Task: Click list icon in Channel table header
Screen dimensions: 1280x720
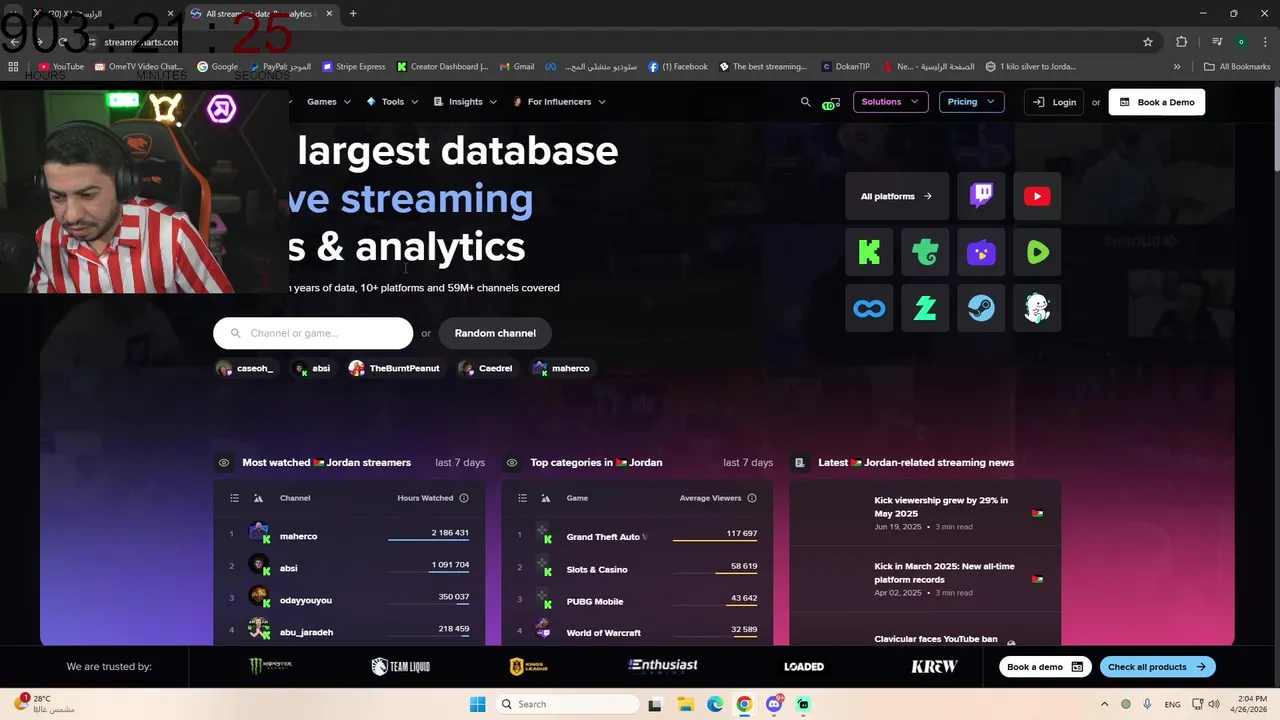Action: click(x=234, y=498)
